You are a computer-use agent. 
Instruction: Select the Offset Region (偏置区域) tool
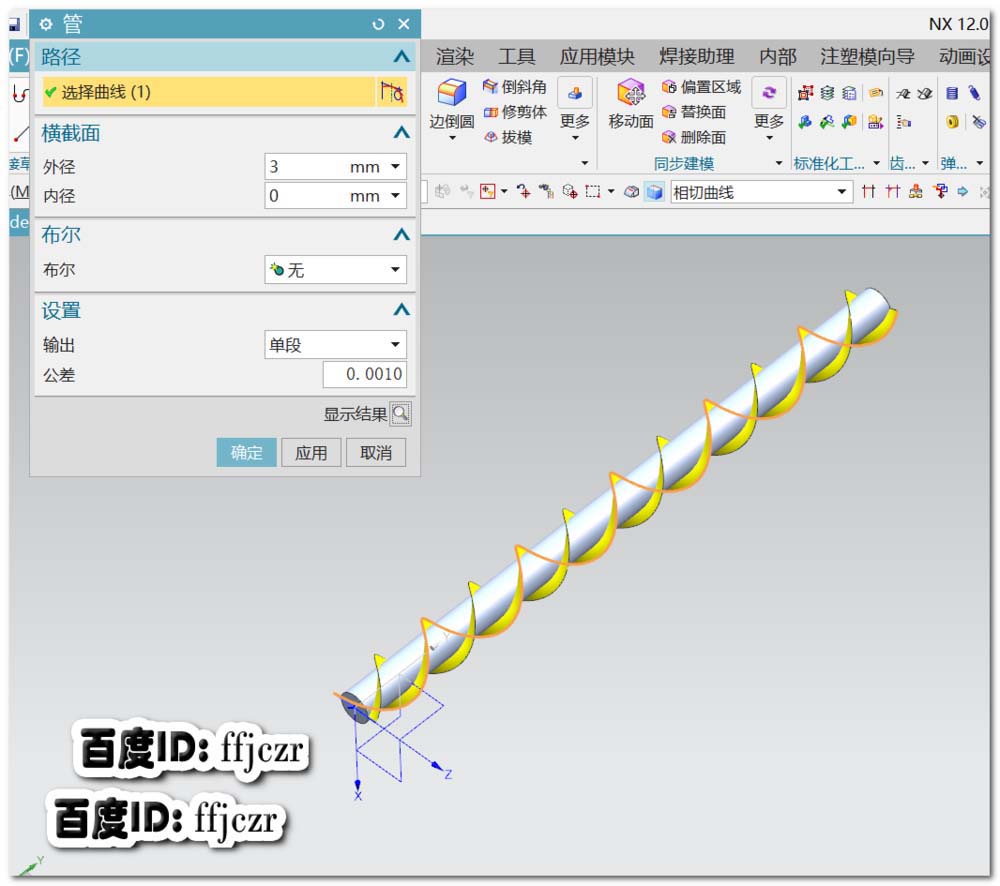(x=702, y=86)
